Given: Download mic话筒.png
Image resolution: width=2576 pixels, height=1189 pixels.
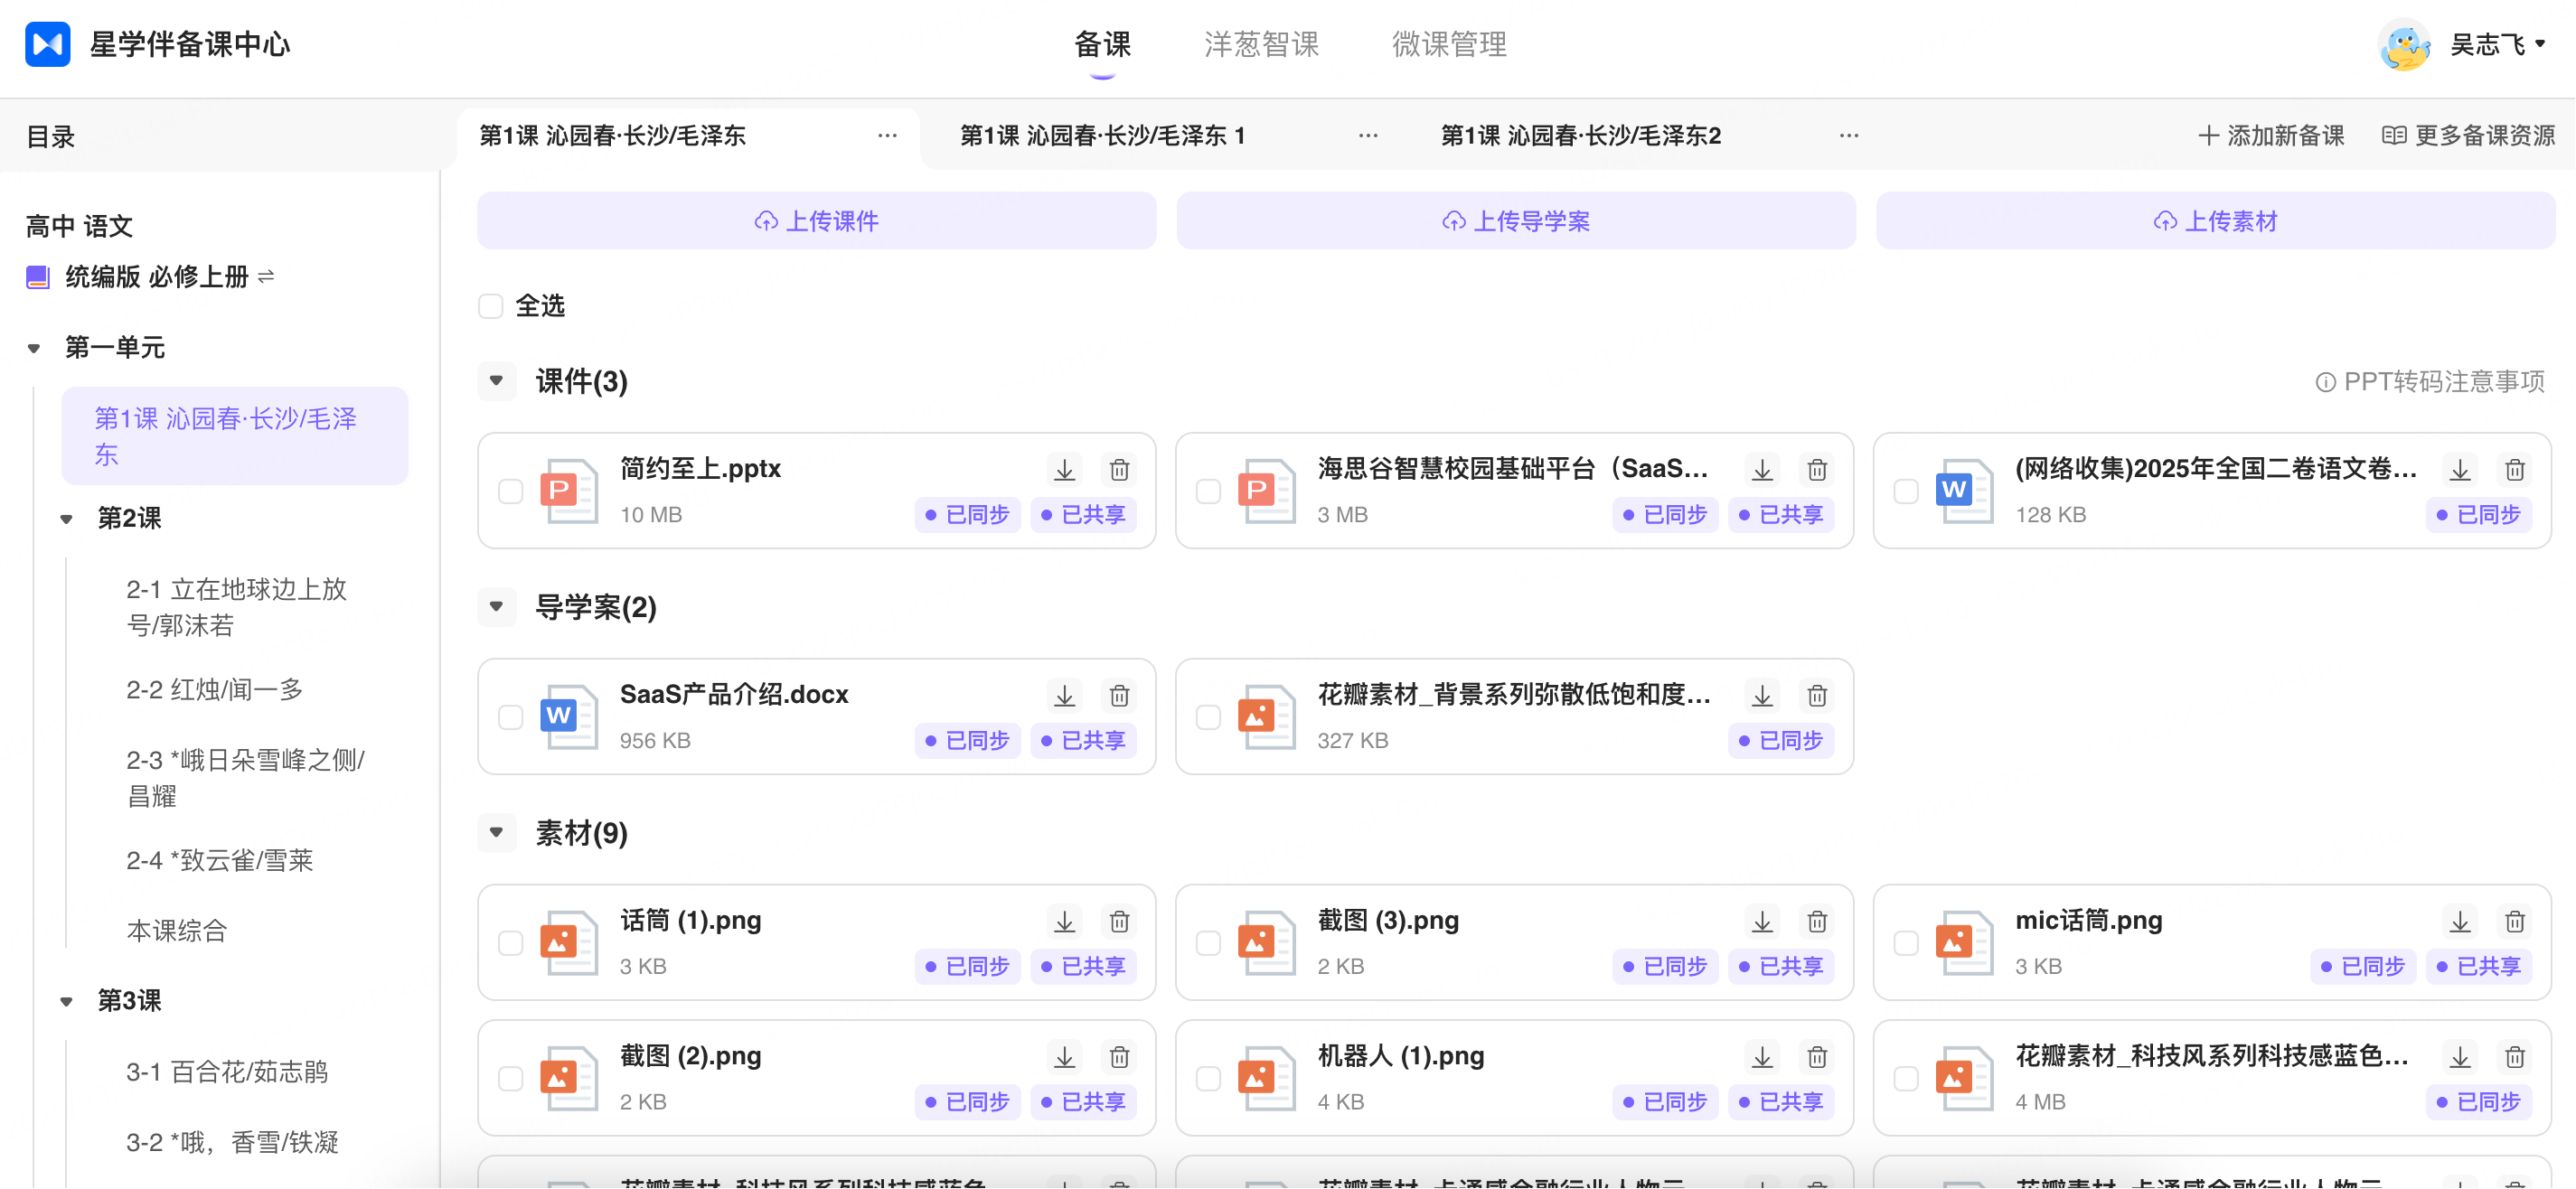Looking at the screenshot, I should click(2460, 921).
